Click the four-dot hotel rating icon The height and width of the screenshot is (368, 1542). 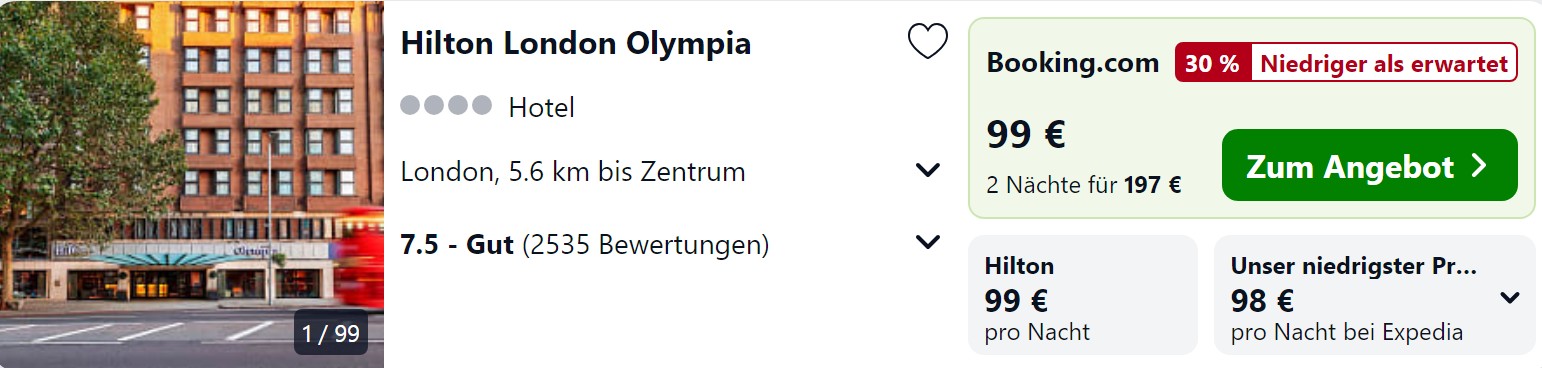click(x=446, y=105)
